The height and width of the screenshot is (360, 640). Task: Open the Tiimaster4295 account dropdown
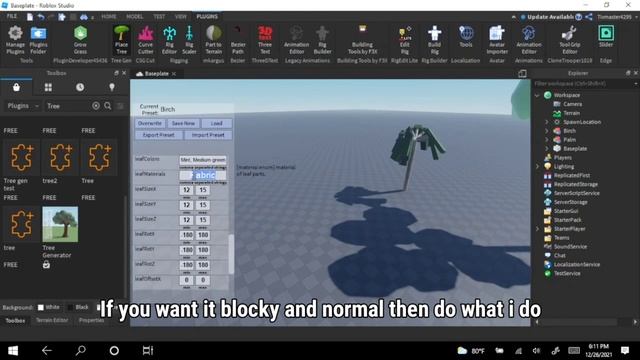616,17
